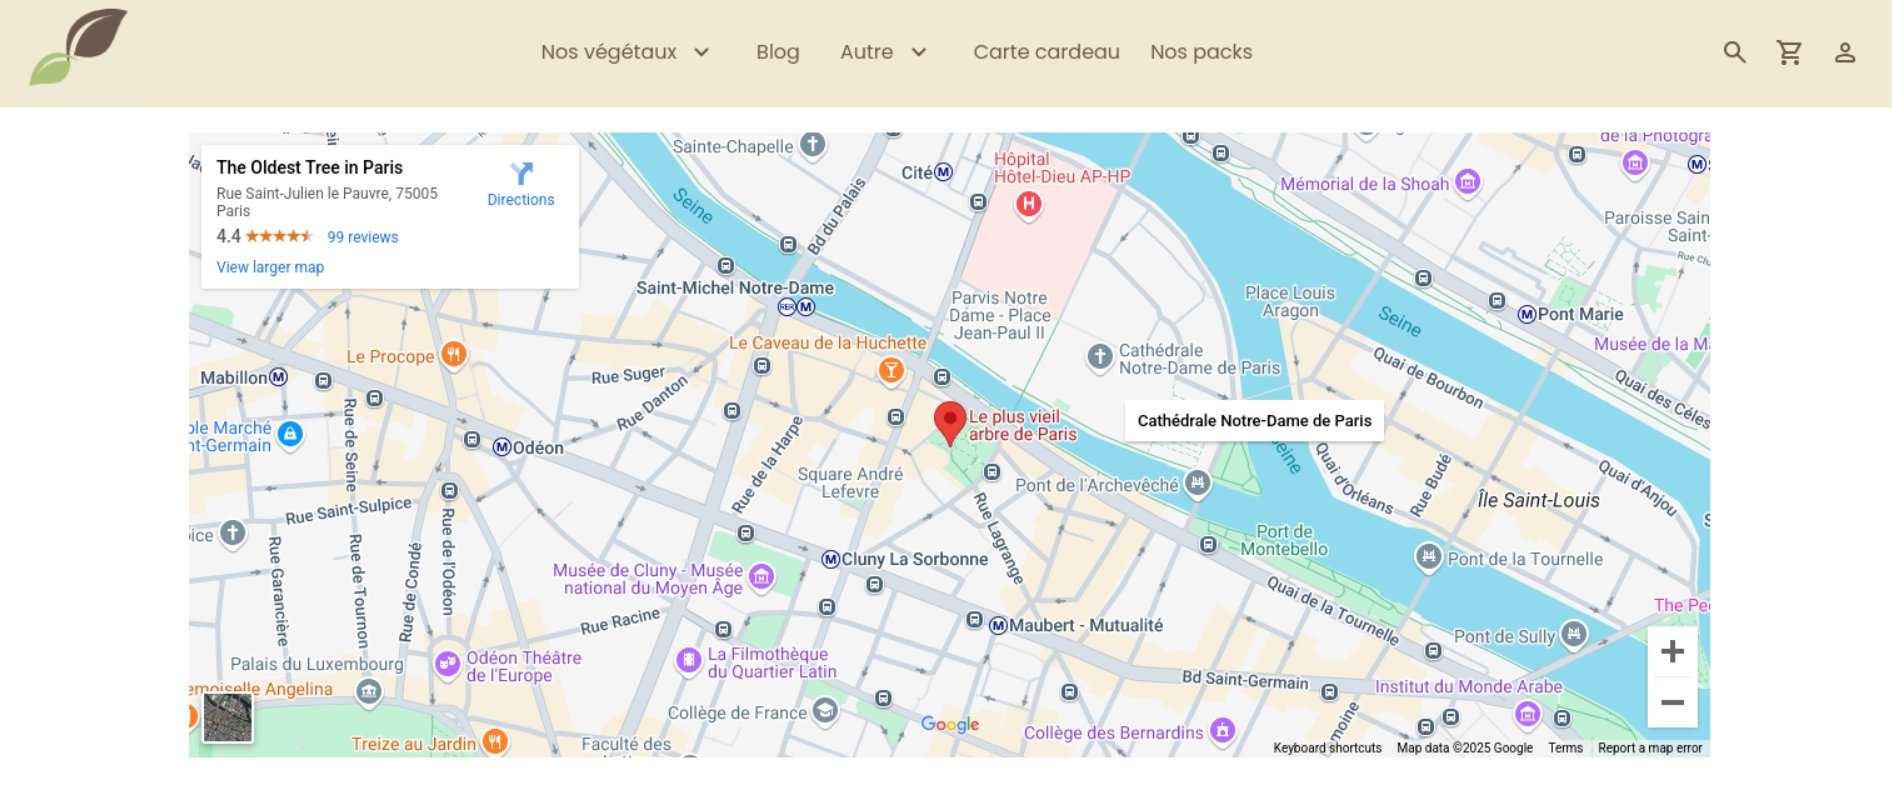Click the Directions arrow icon

pyautogui.click(x=521, y=175)
